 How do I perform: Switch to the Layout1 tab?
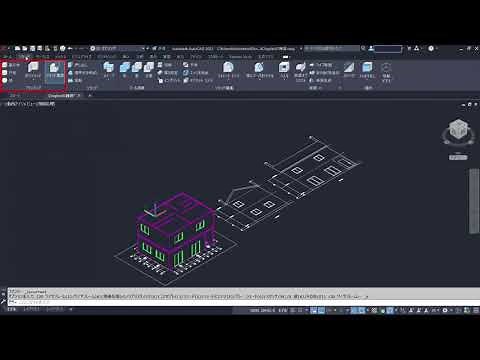pyautogui.click(x=31, y=309)
